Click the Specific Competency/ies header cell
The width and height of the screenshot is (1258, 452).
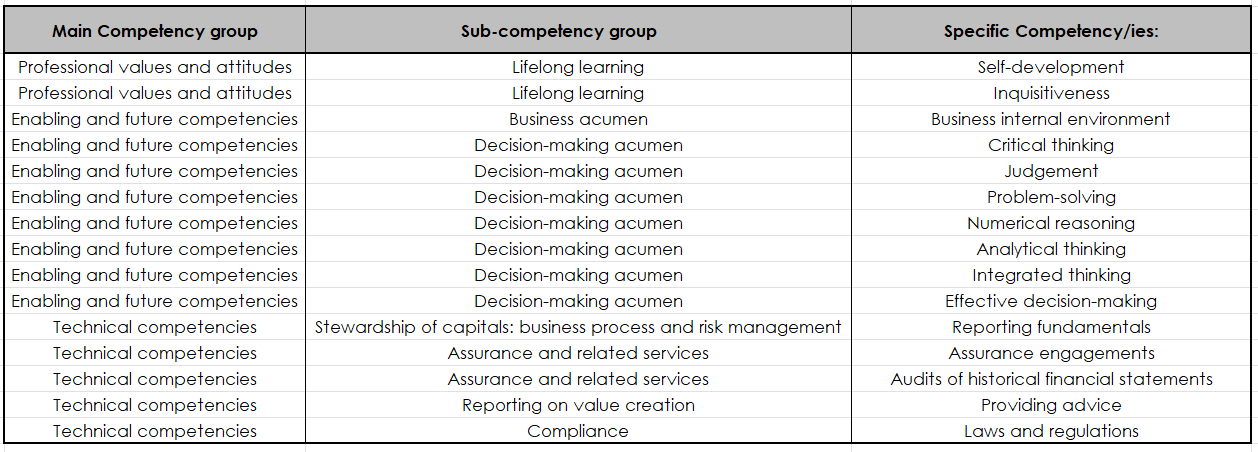1051,31
